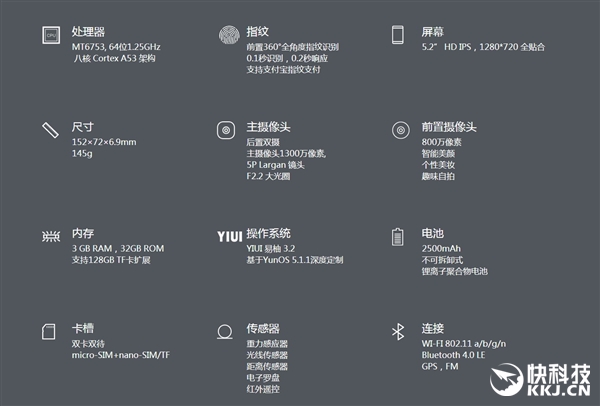Click the text GPS，FM
600x406 pixels.
[x=440, y=366]
